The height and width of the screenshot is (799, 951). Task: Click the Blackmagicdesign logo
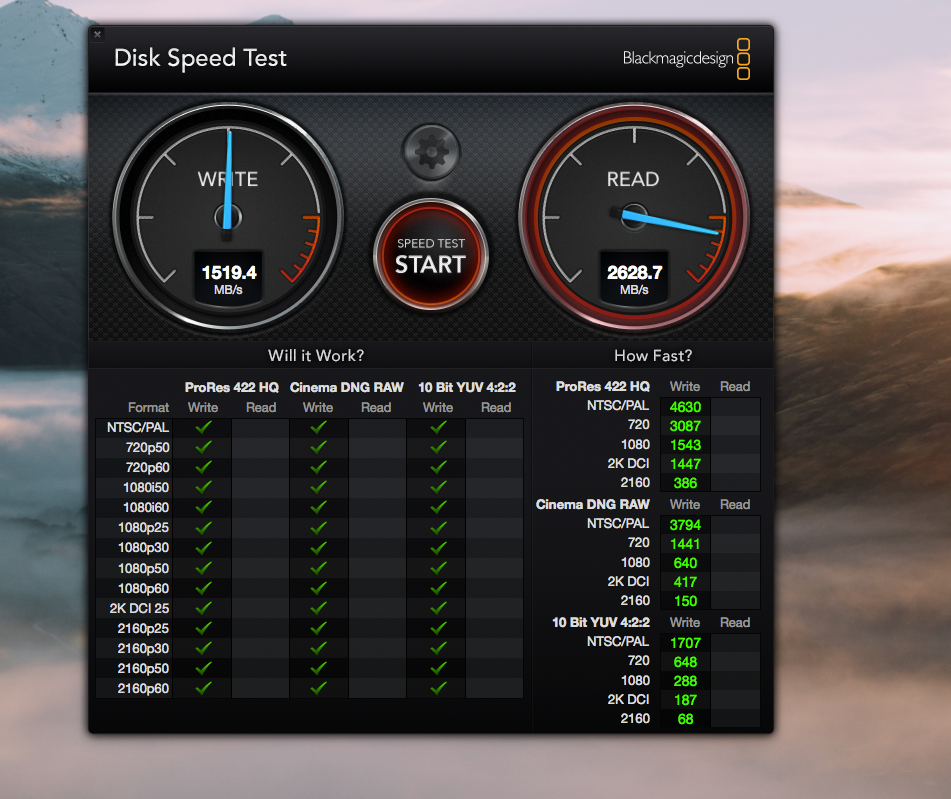tap(686, 59)
